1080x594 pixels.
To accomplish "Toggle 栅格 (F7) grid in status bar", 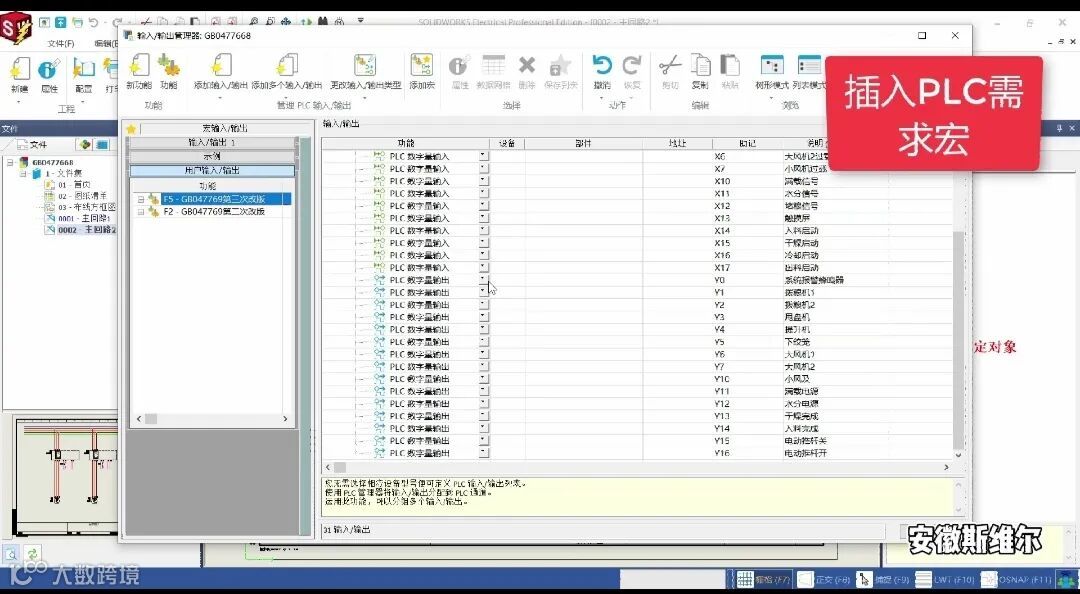I will pyautogui.click(x=763, y=580).
